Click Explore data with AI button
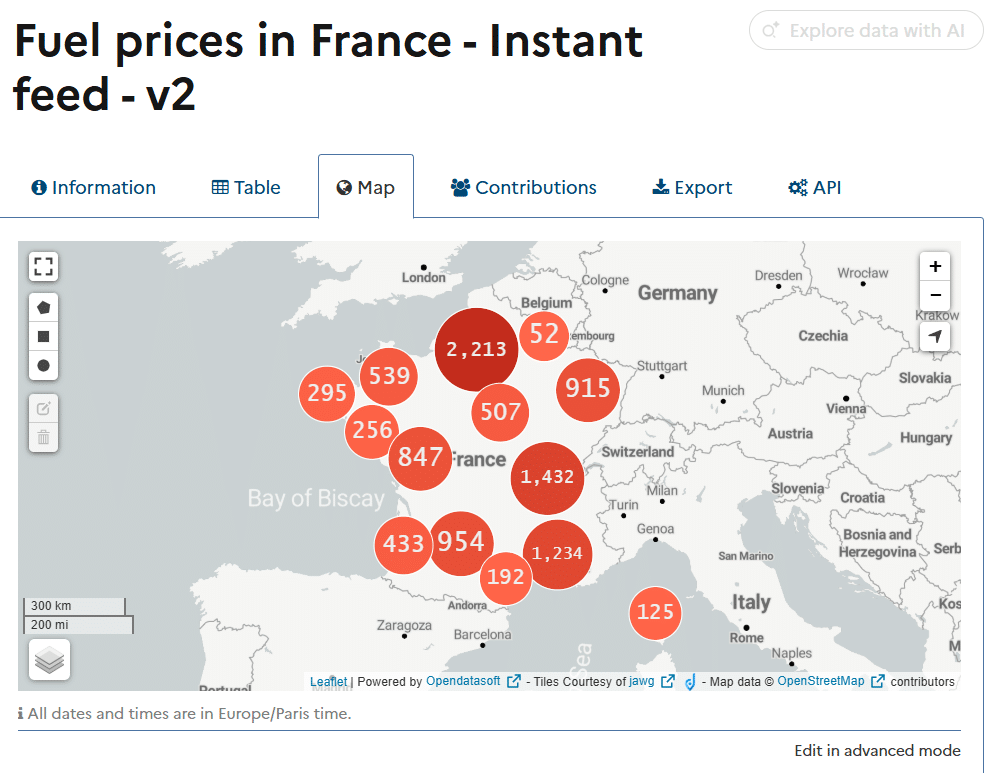The image size is (1006, 773). click(x=866, y=31)
